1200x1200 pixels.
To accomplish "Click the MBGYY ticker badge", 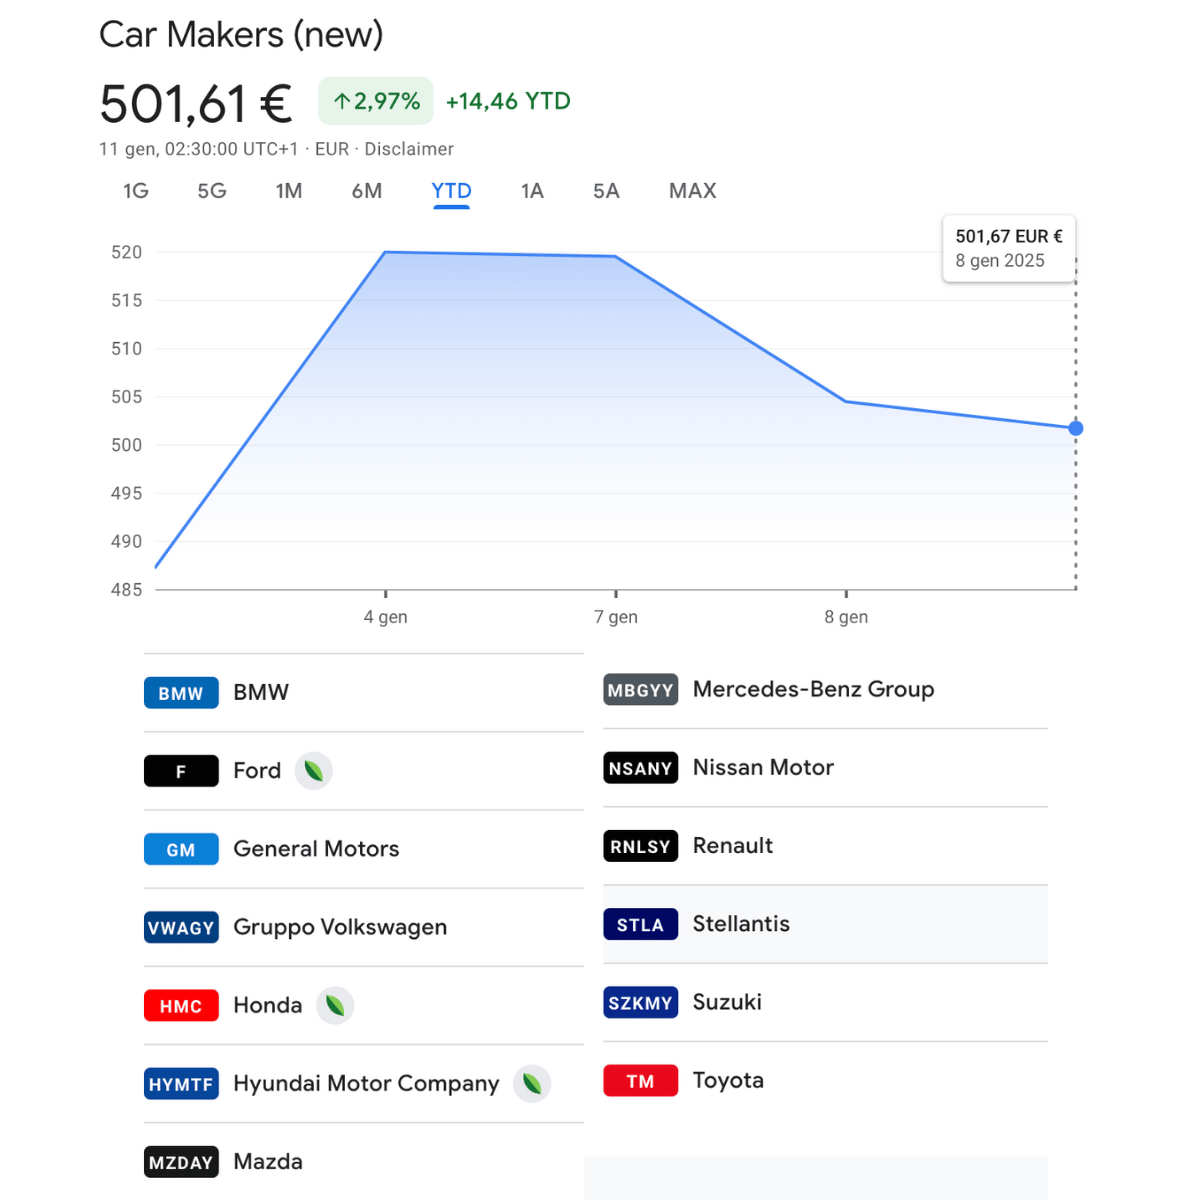I will (641, 690).
